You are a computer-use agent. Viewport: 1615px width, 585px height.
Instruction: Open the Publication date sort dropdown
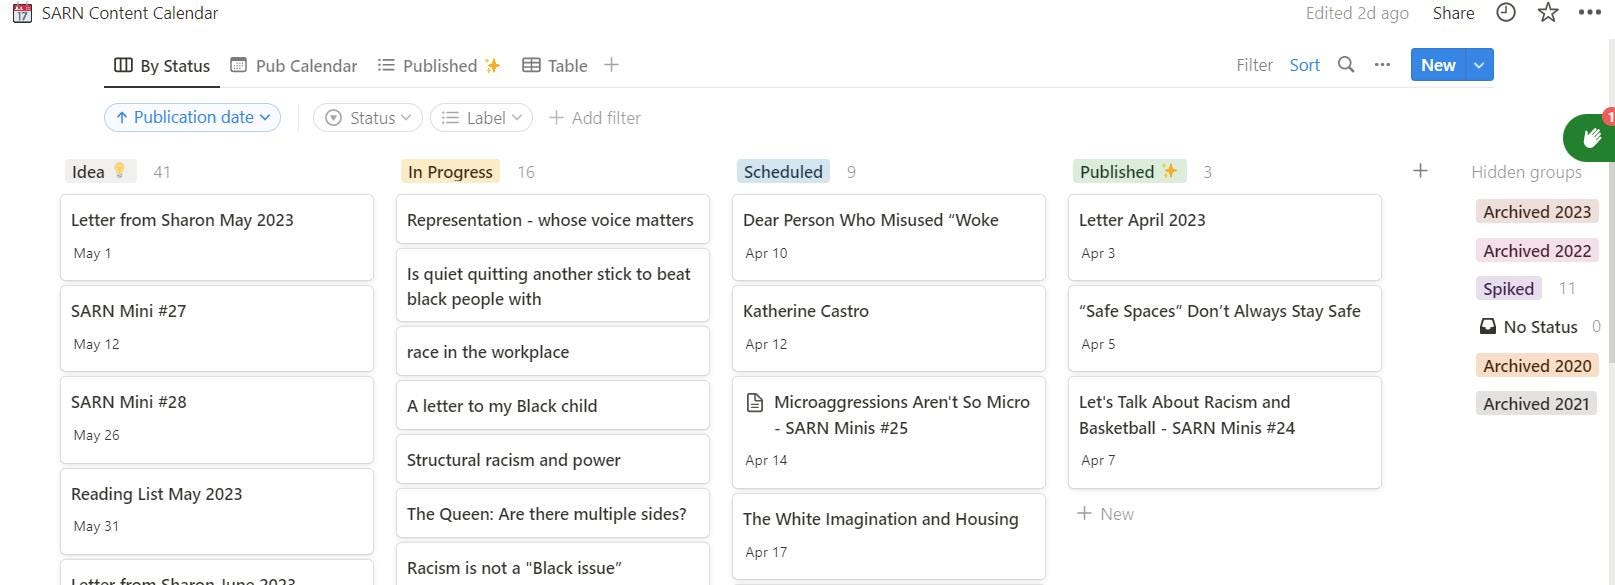click(x=192, y=117)
